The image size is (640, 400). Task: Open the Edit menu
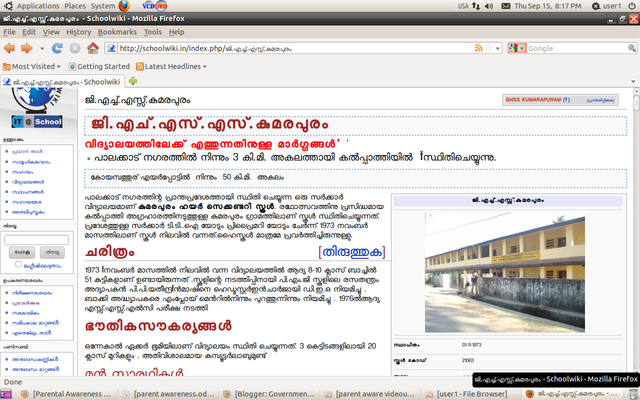(29, 32)
